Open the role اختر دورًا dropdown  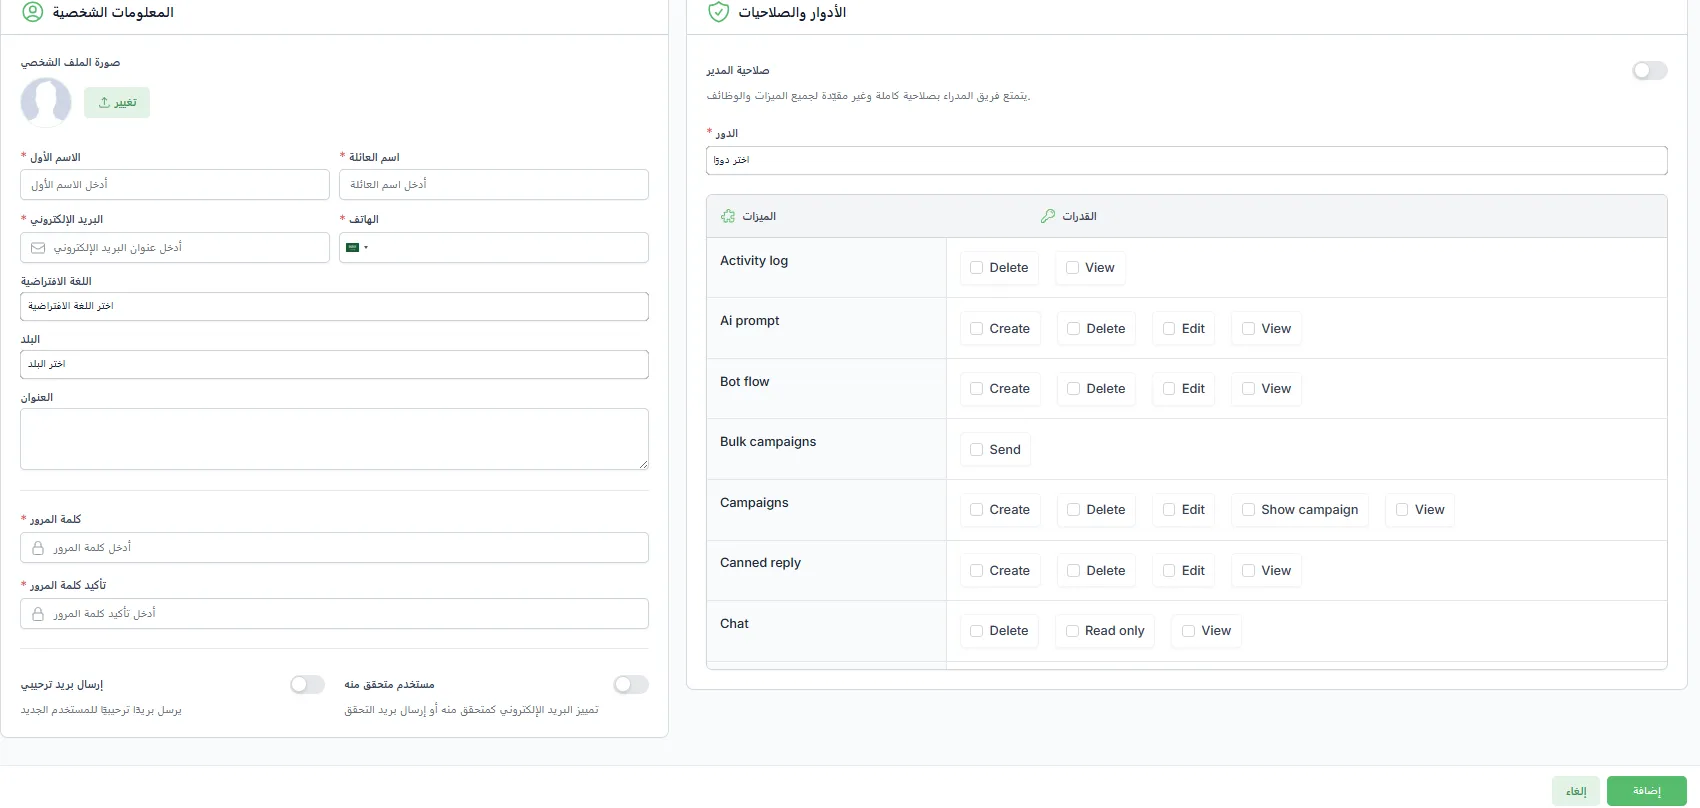point(1186,160)
